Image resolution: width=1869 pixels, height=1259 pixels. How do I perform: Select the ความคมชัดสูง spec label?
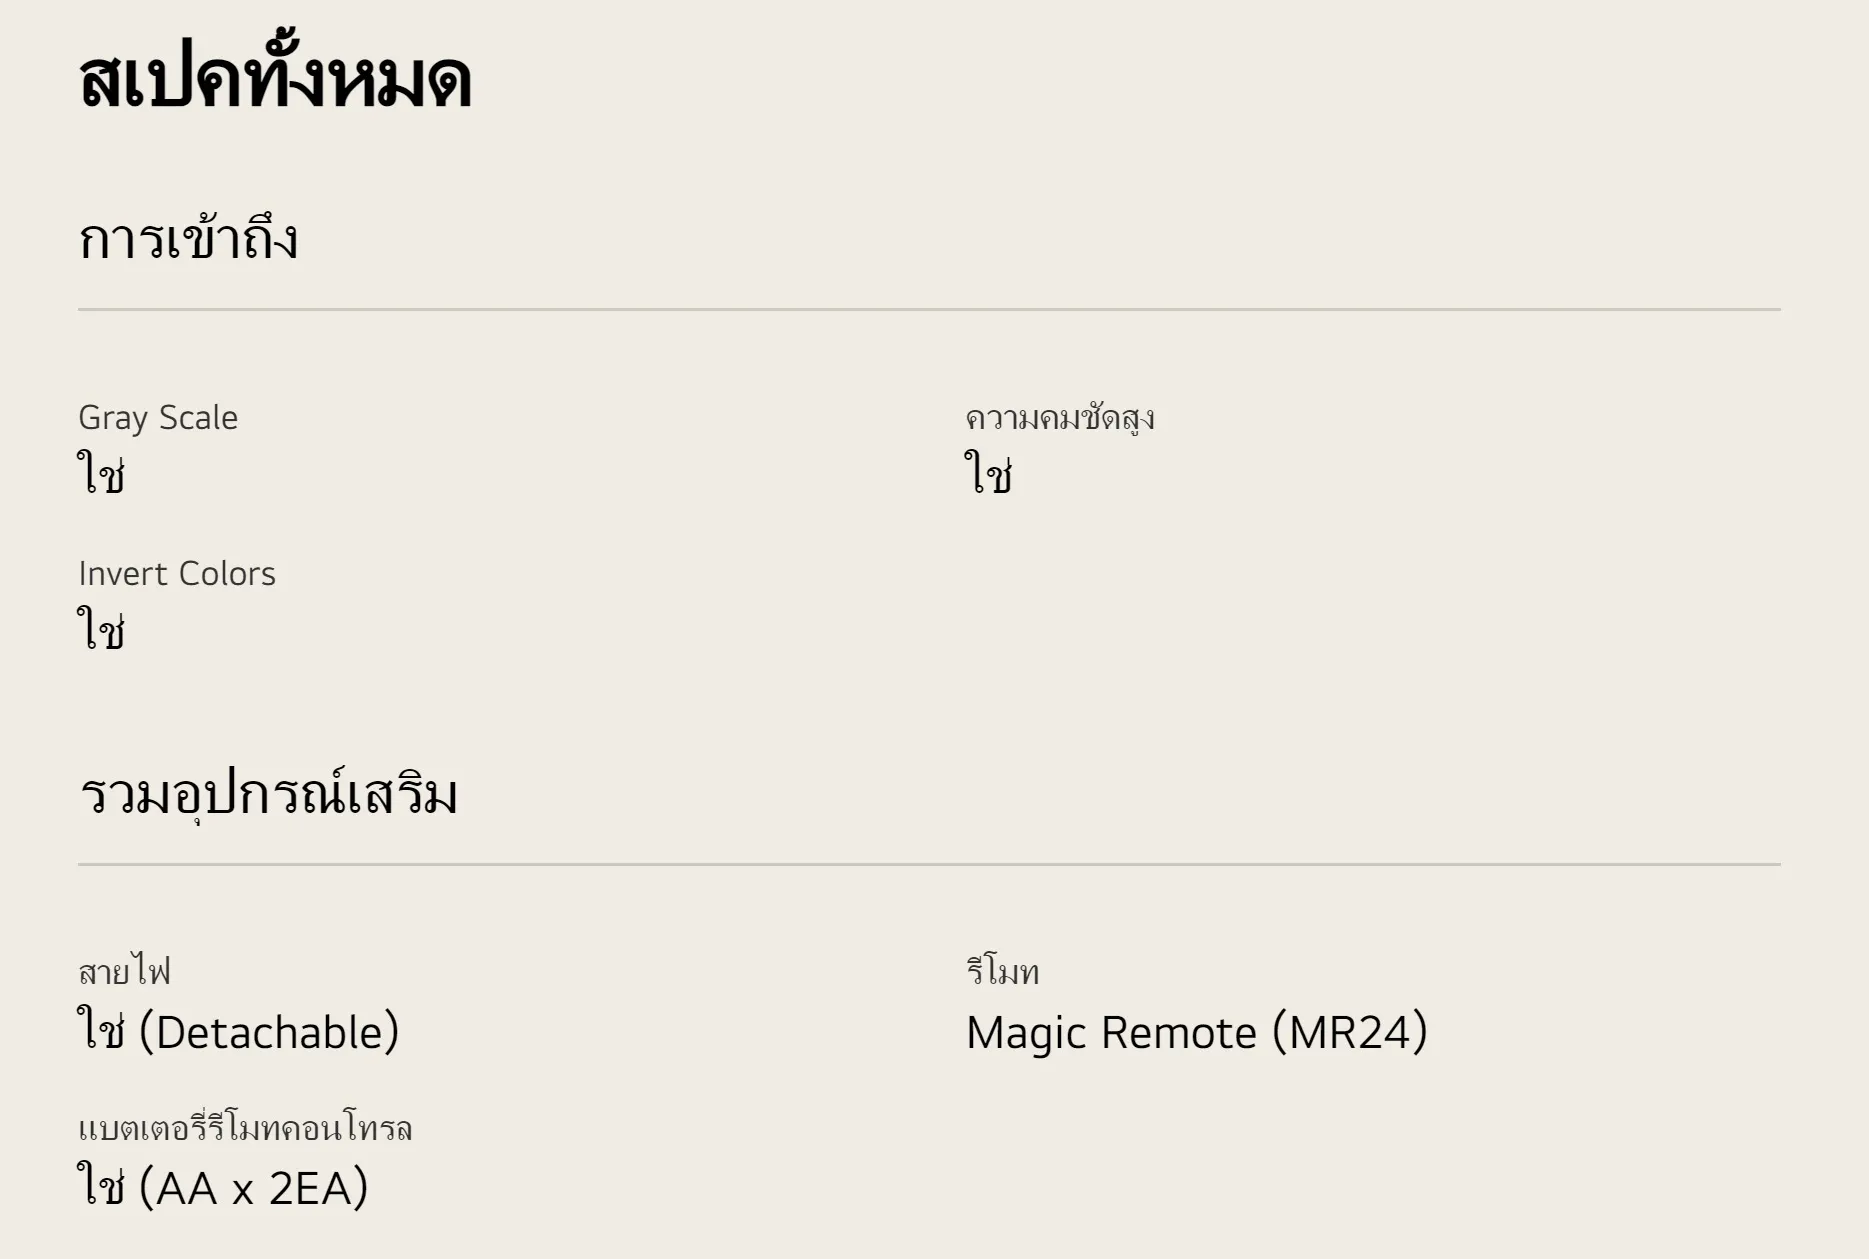pos(1059,418)
